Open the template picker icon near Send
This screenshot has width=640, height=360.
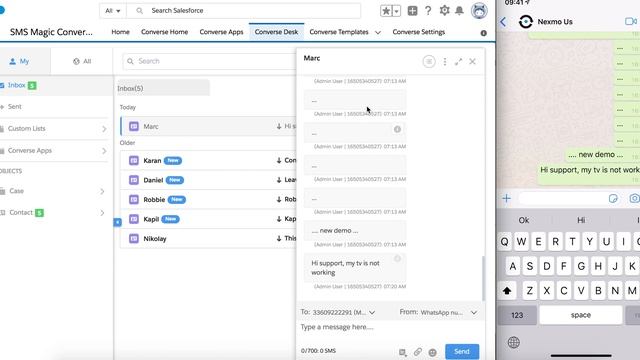click(402, 352)
